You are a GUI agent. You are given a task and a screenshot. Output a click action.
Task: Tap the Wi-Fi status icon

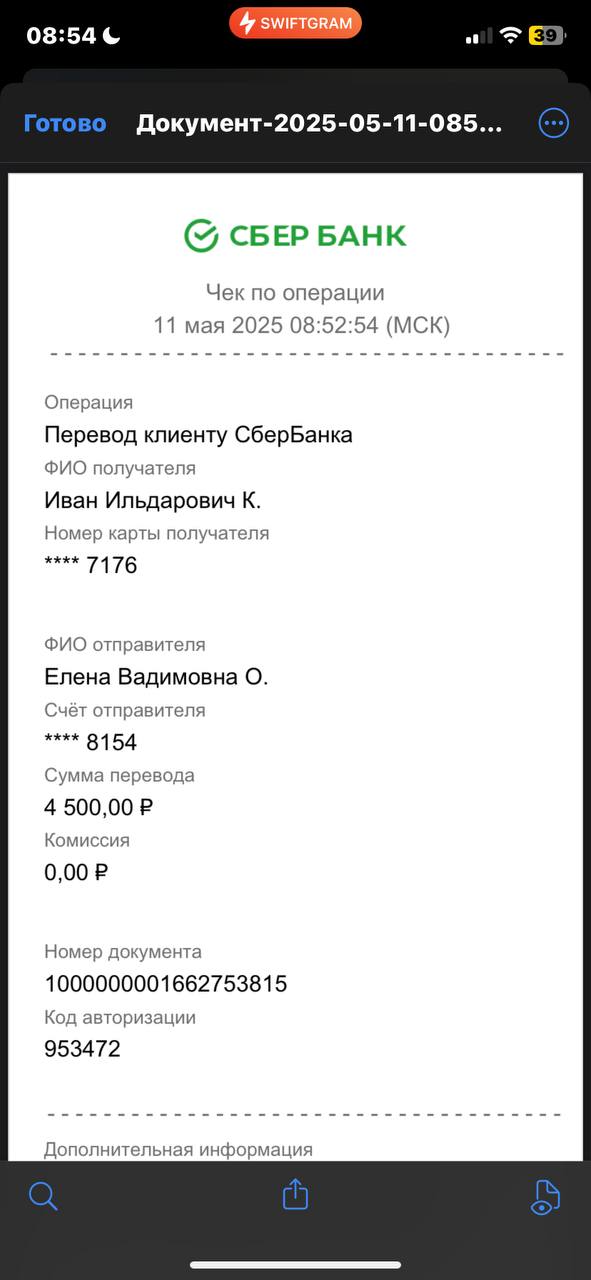coord(511,36)
